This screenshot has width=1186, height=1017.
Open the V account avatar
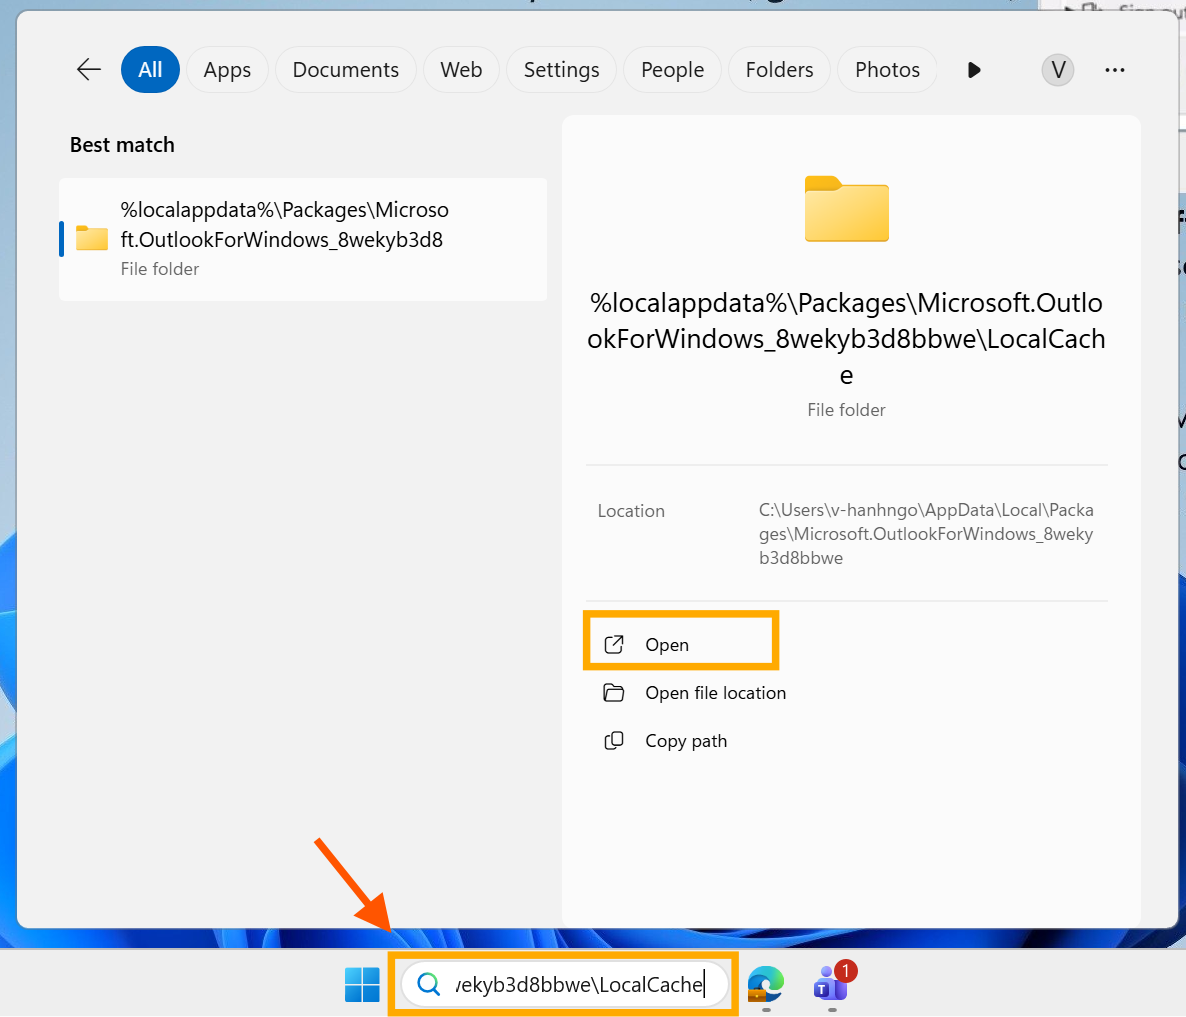(1057, 70)
